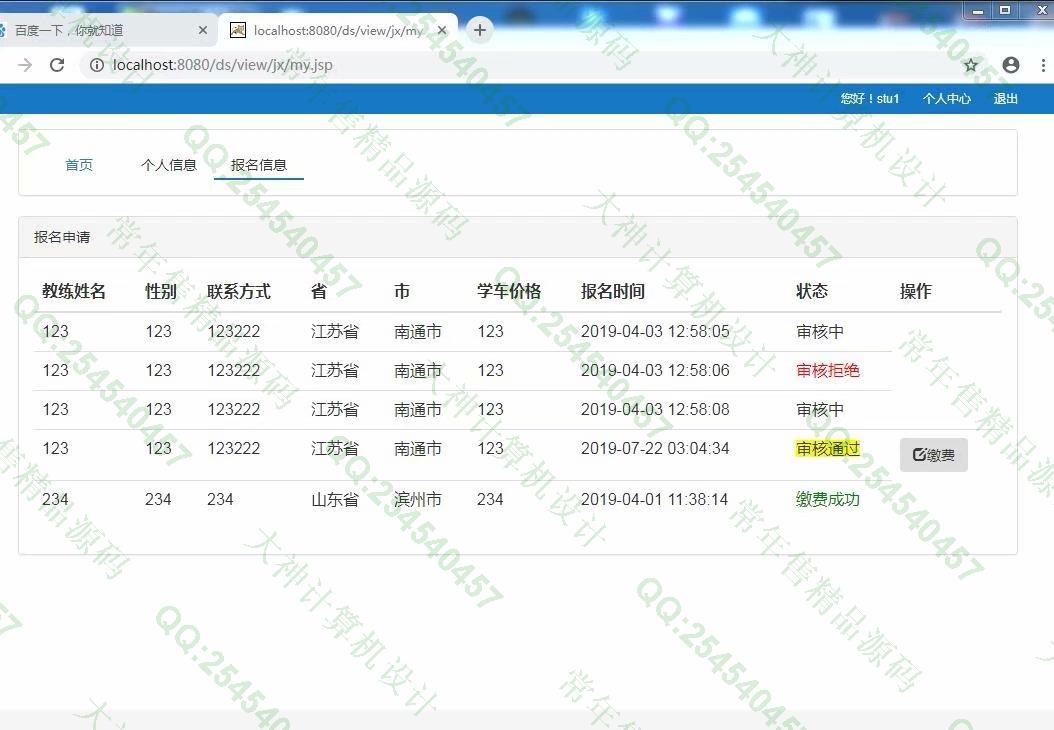Viewport: 1054px width, 730px height.
Task: Click the 省 column header
Action: pyautogui.click(x=319, y=291)
